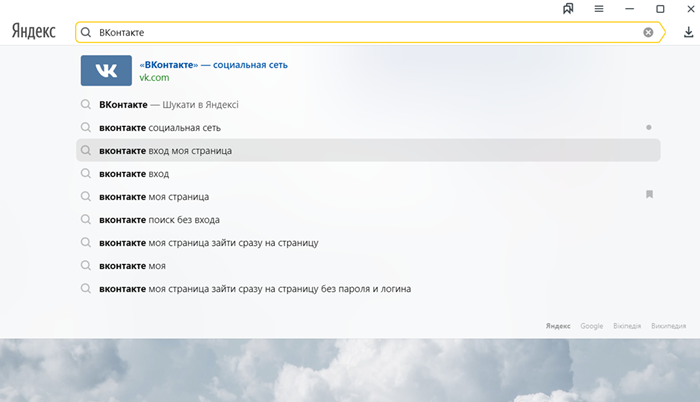This screenshot has width=700, height=402.
Task: Click the dot icon on "социальная сеть" row
Action: 649,127
